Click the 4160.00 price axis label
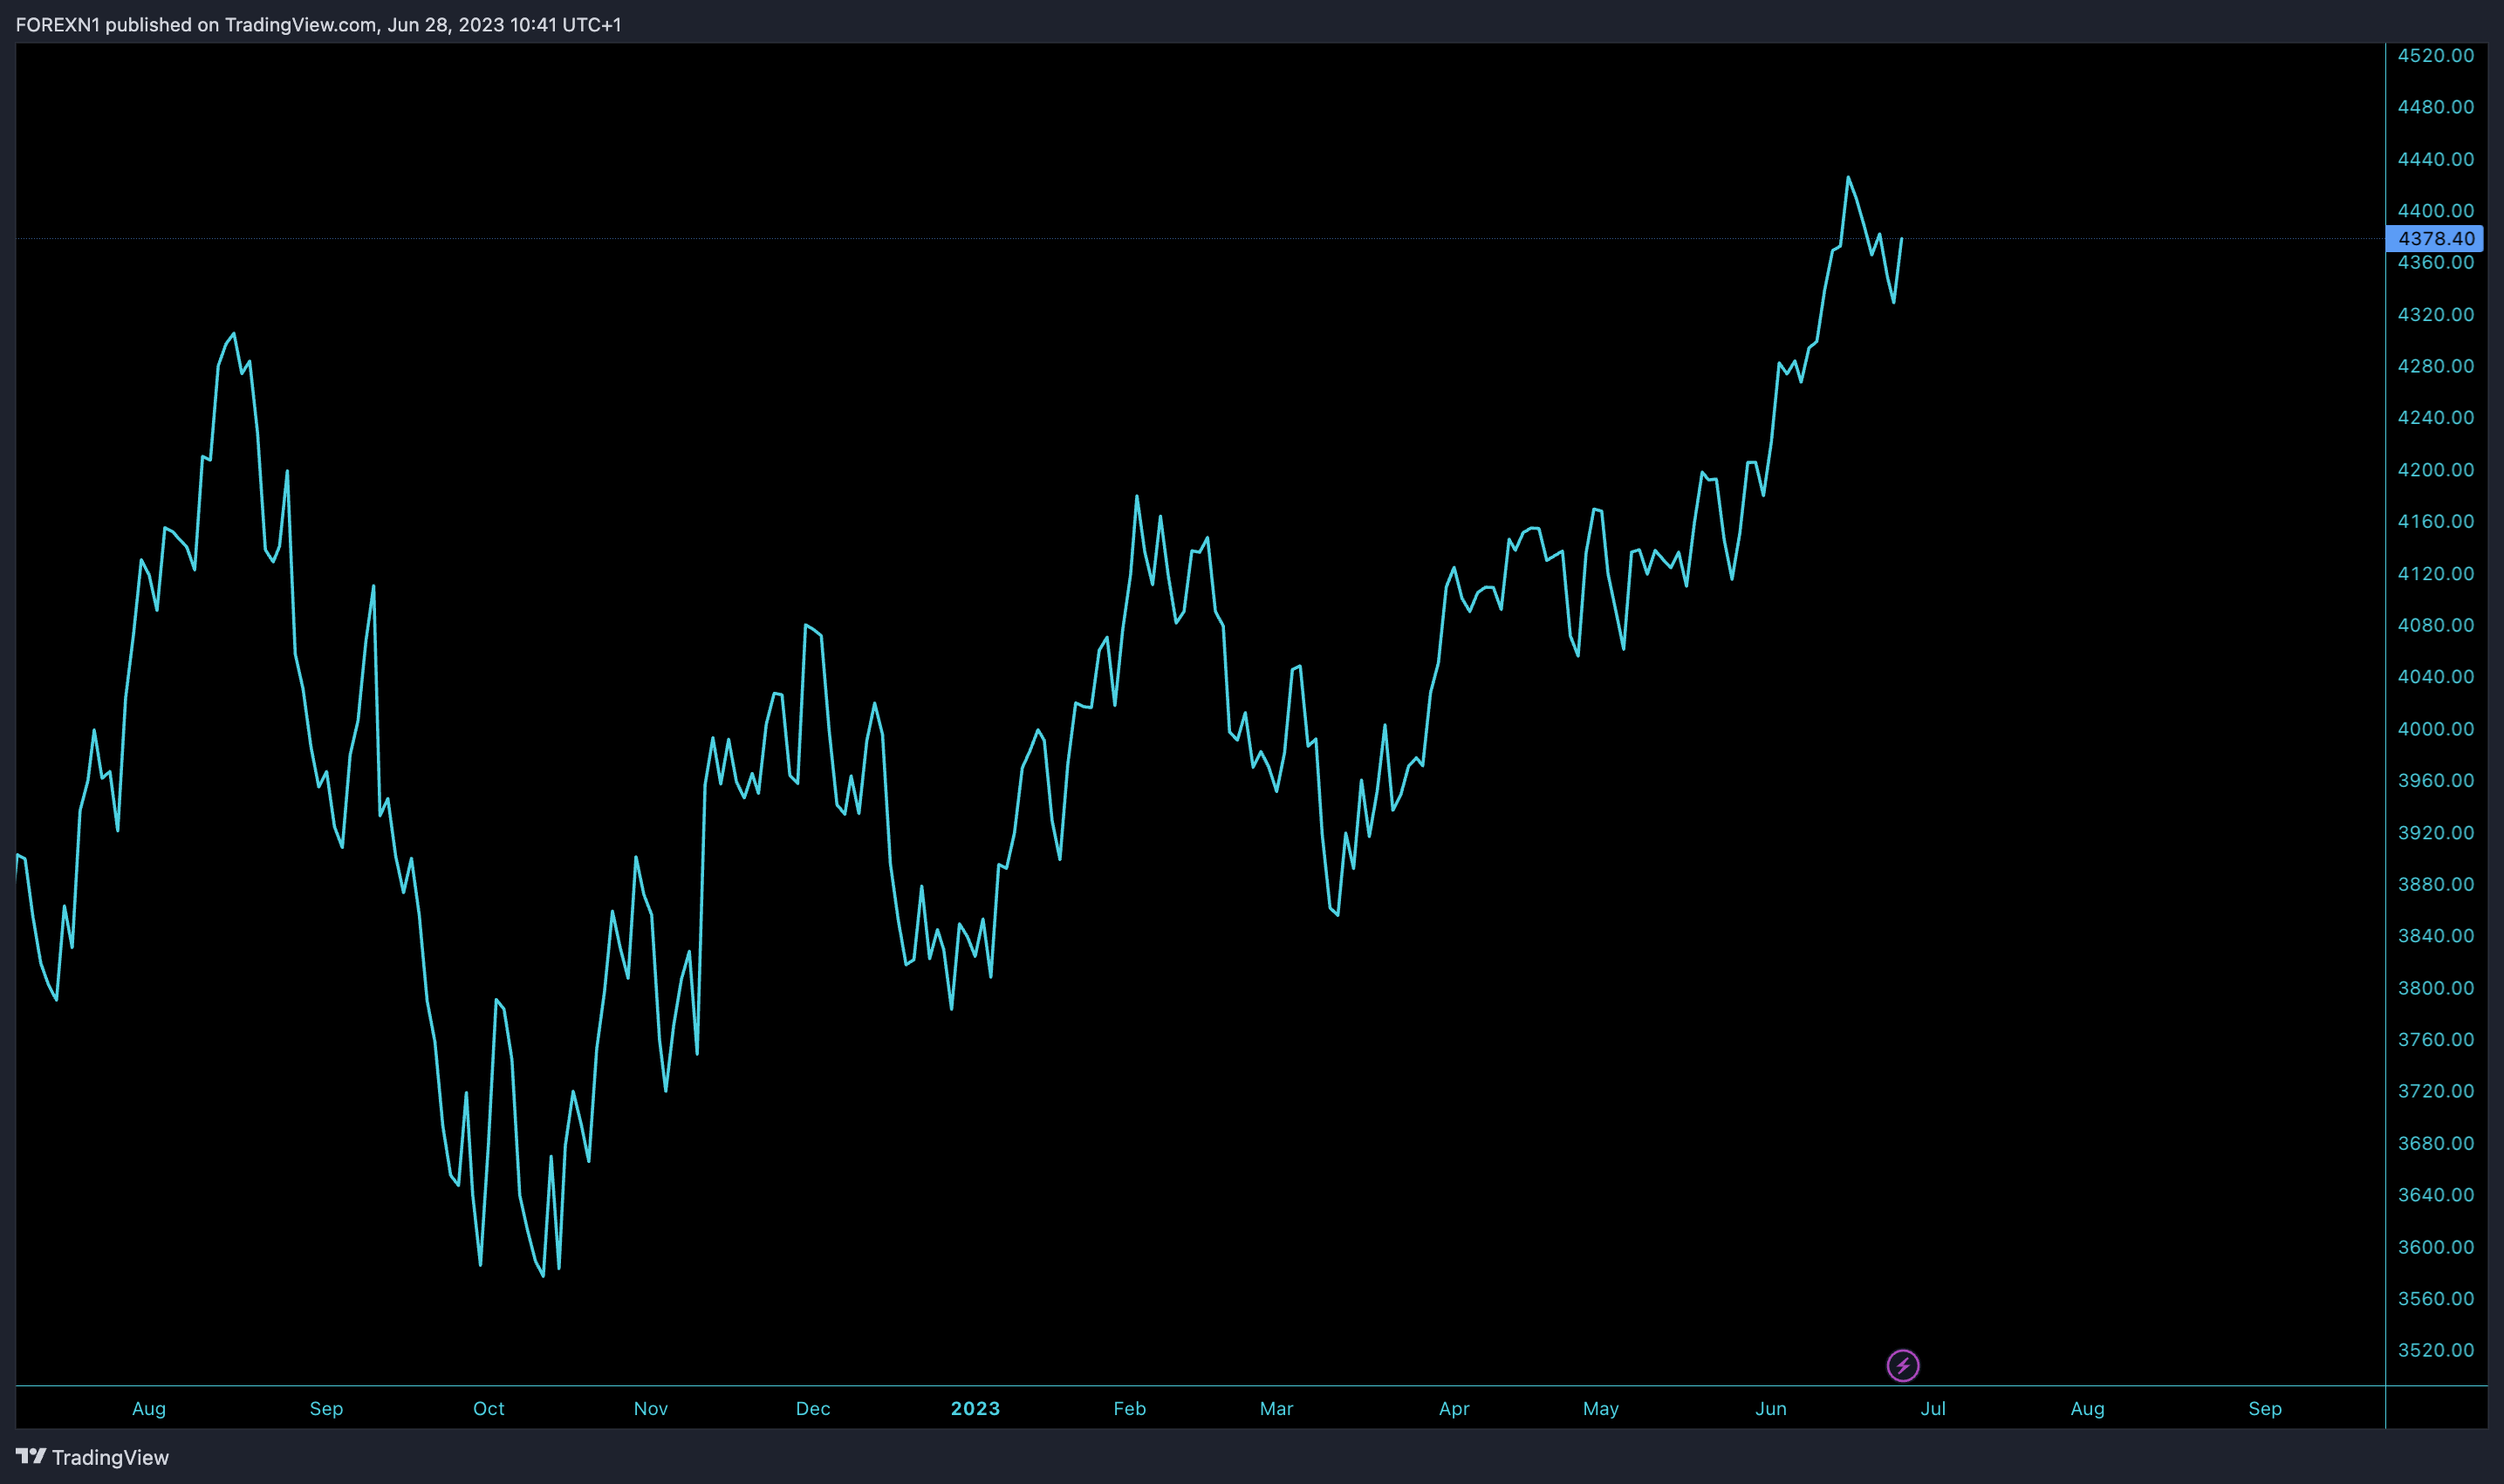The width and height of the screenshot is (2504, 1484). point(2435,521)
